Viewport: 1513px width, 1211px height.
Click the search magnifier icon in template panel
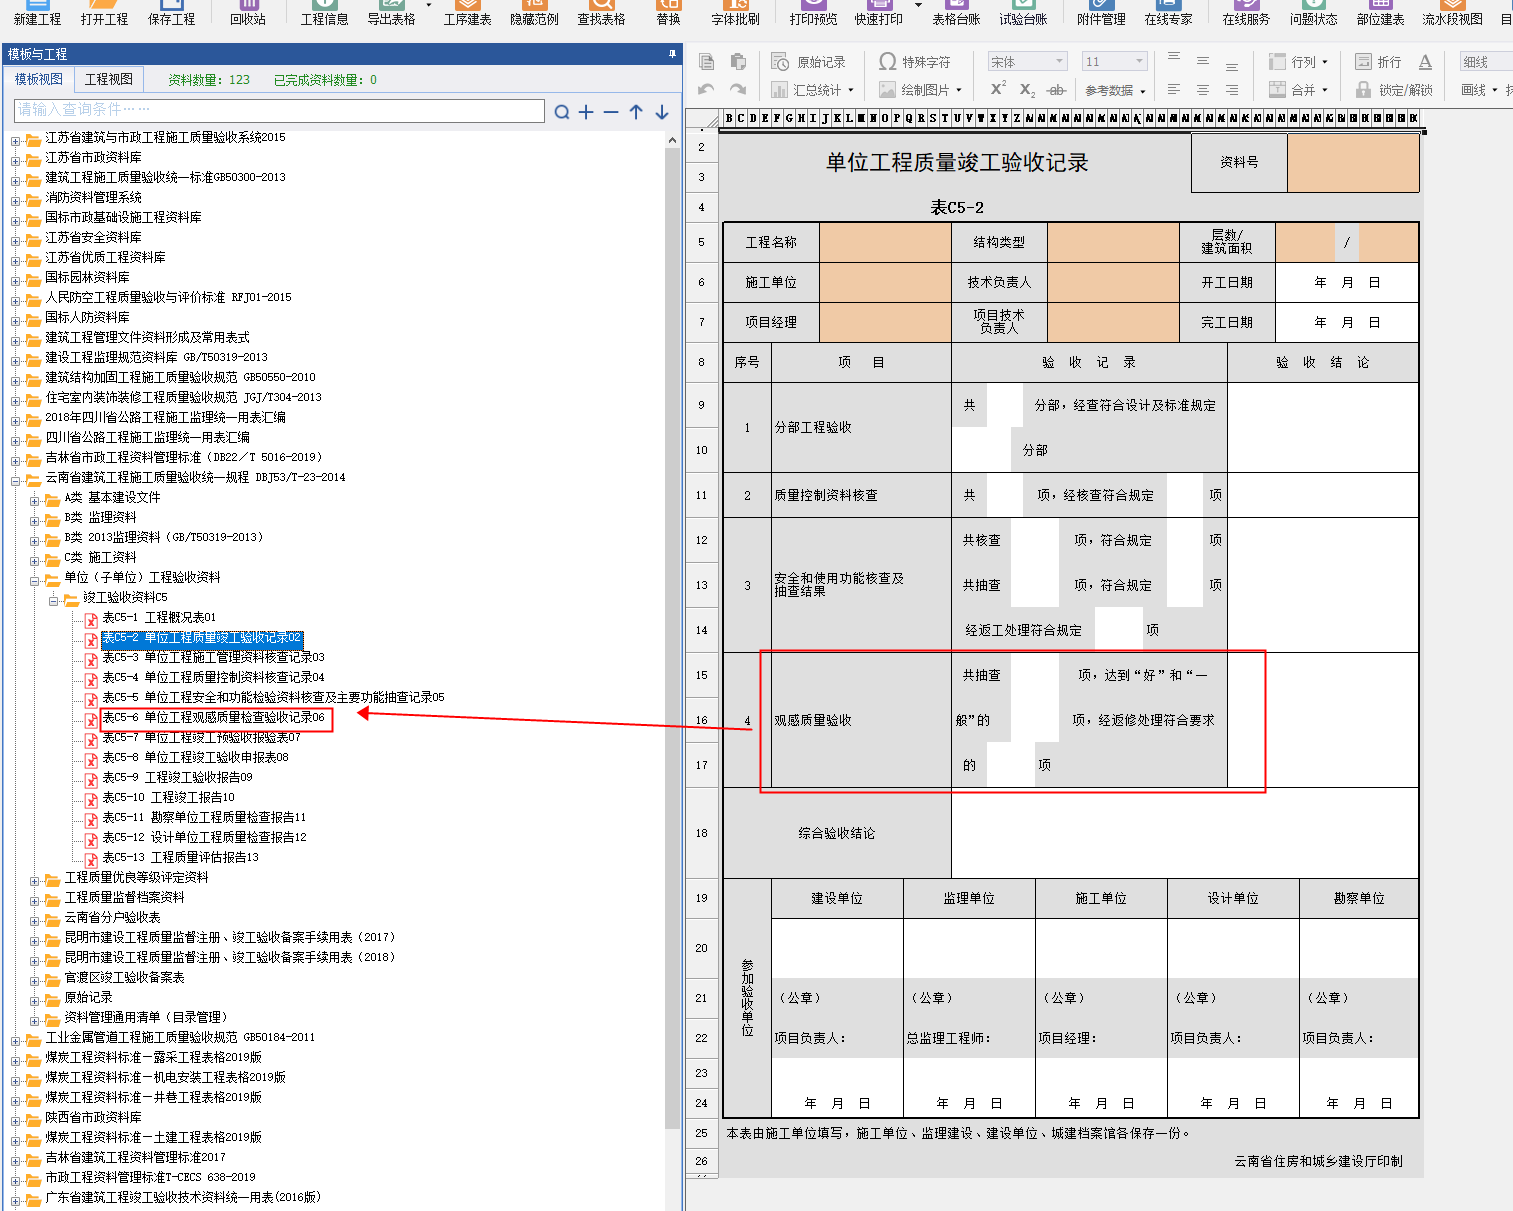(x=562, y=112)
